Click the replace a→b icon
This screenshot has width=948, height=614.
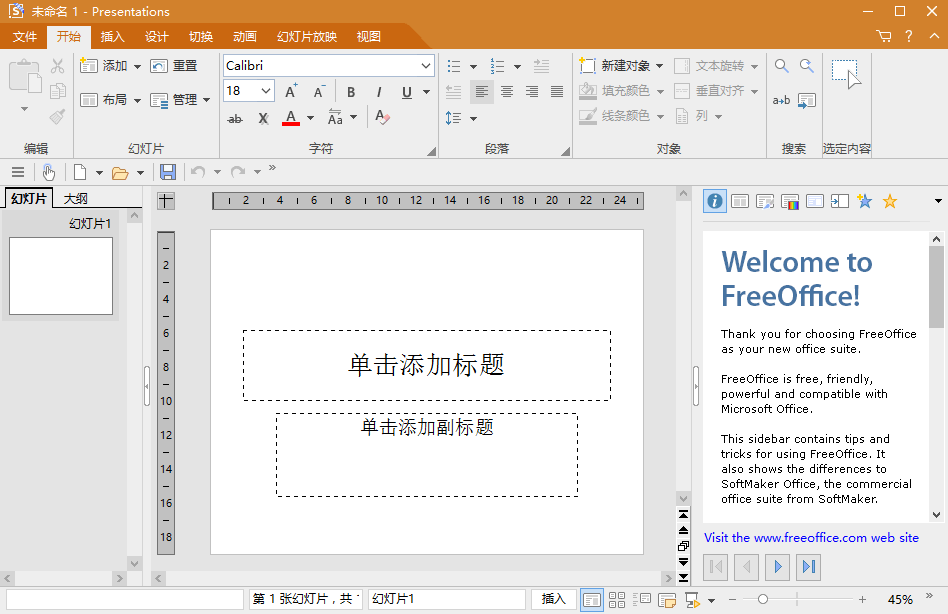tap(781, 100)
